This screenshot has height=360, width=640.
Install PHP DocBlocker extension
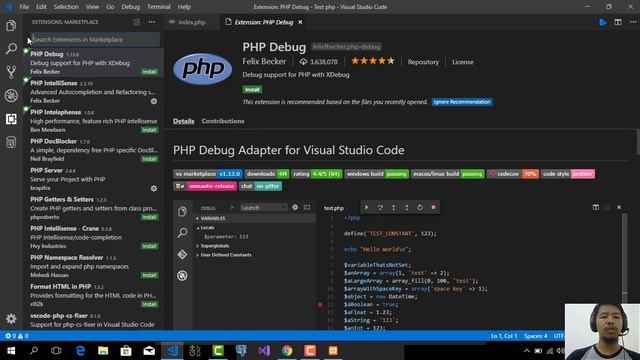click(x=149, y=159)
